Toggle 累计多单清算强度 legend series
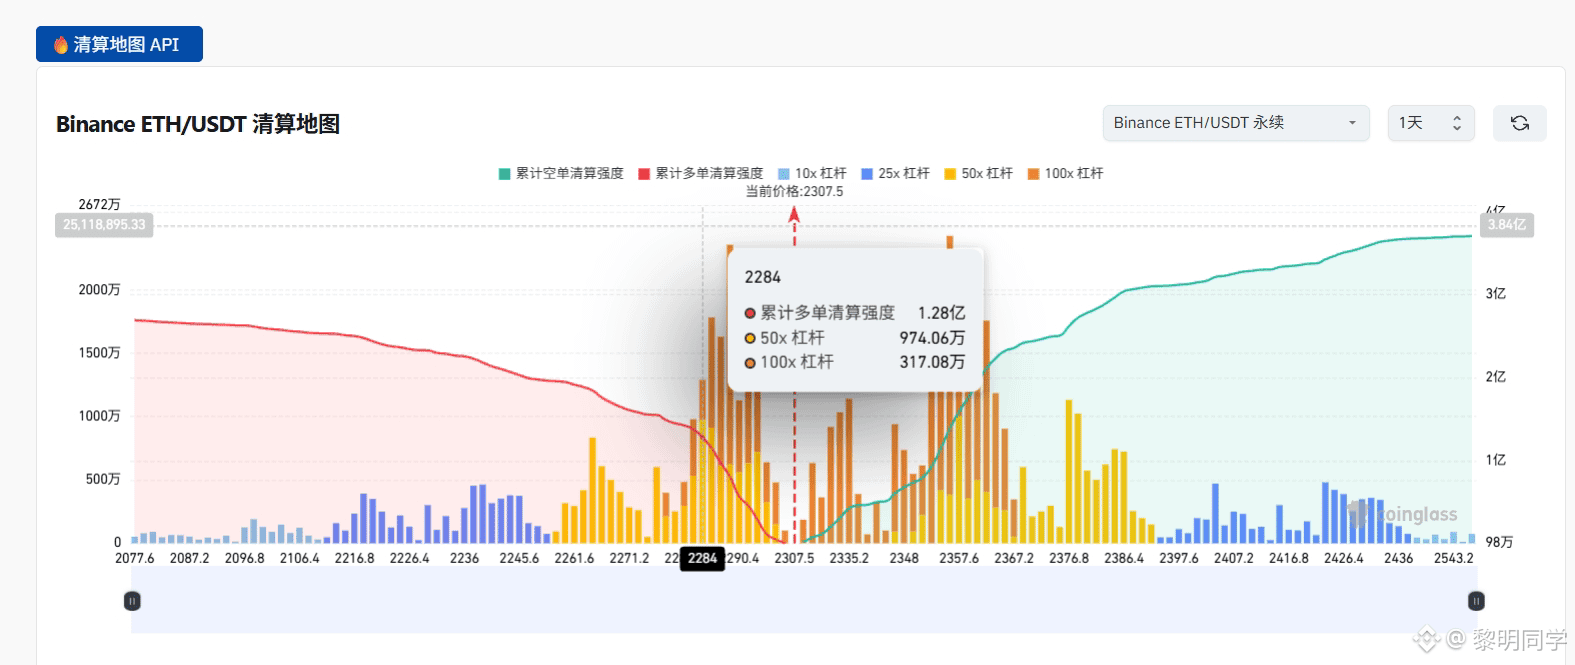The image size is (1575, 665). pyautogui.click(x=701, y=173)
